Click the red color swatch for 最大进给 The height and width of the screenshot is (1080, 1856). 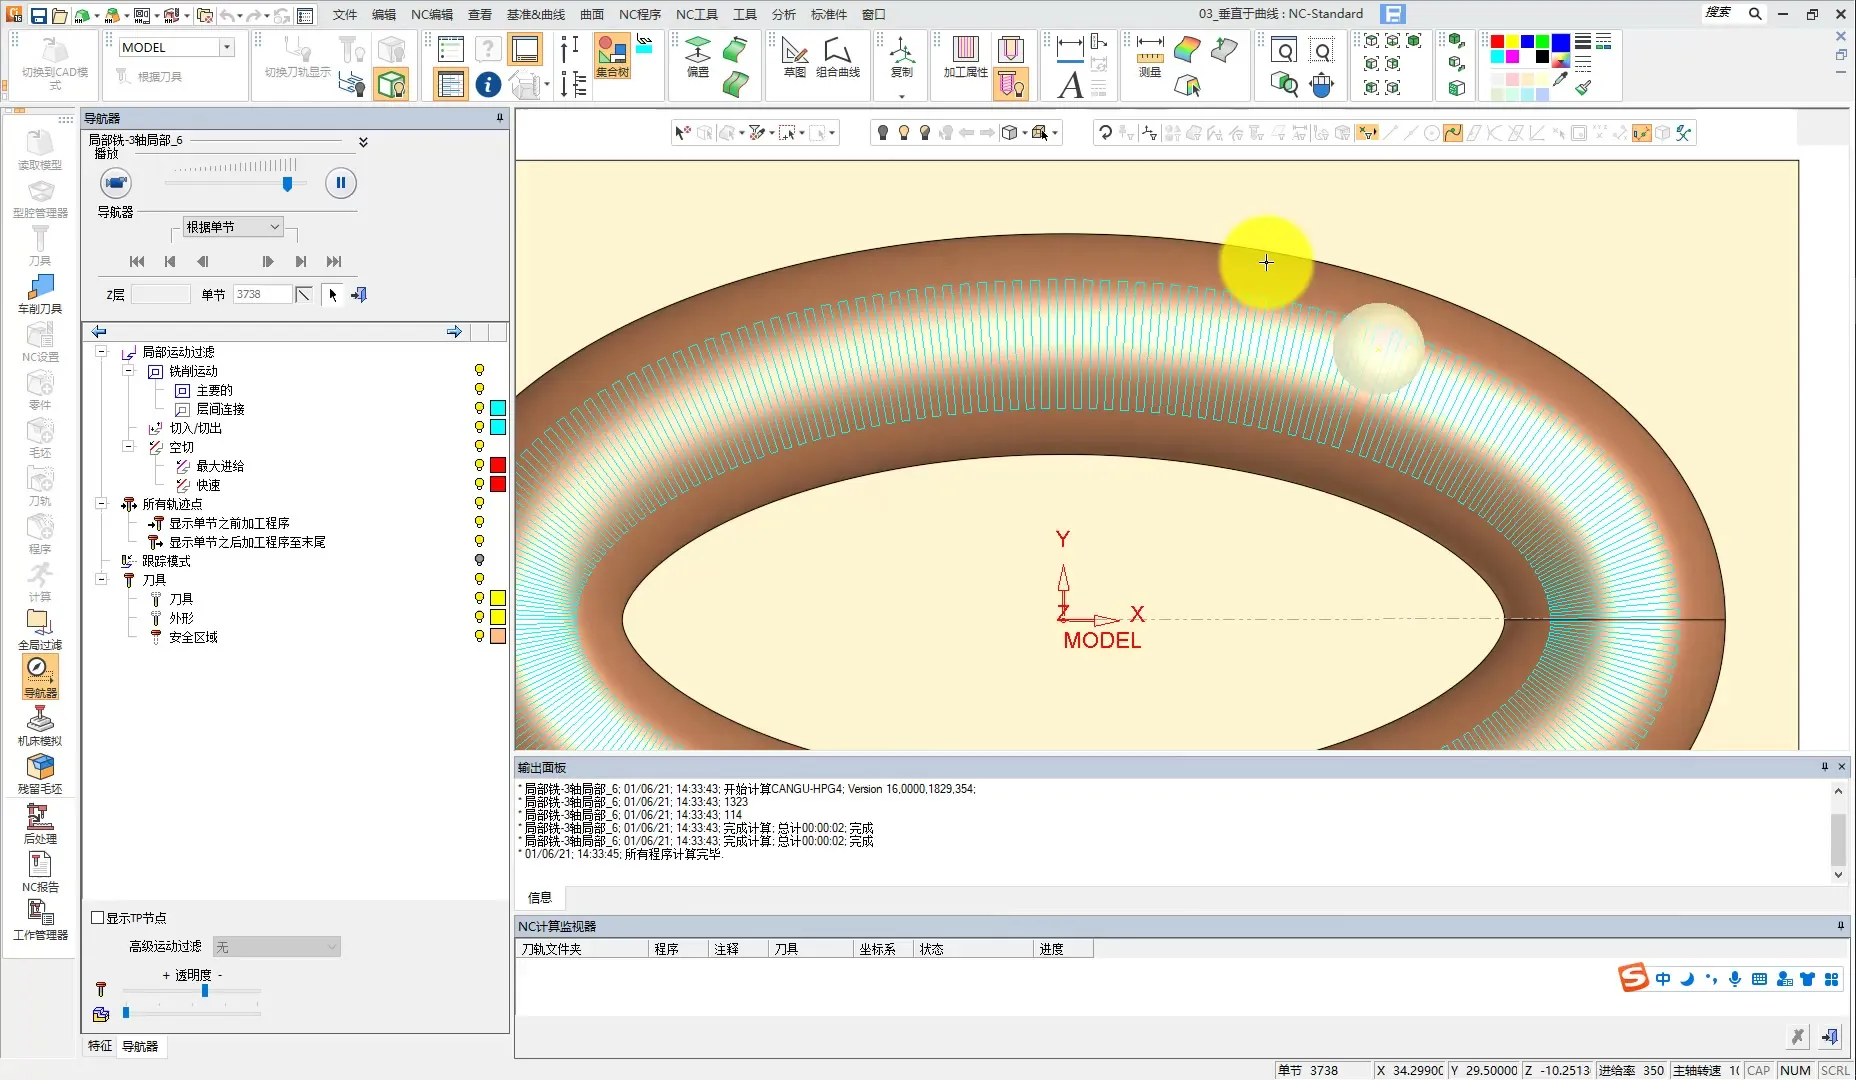tap(498, 466)
